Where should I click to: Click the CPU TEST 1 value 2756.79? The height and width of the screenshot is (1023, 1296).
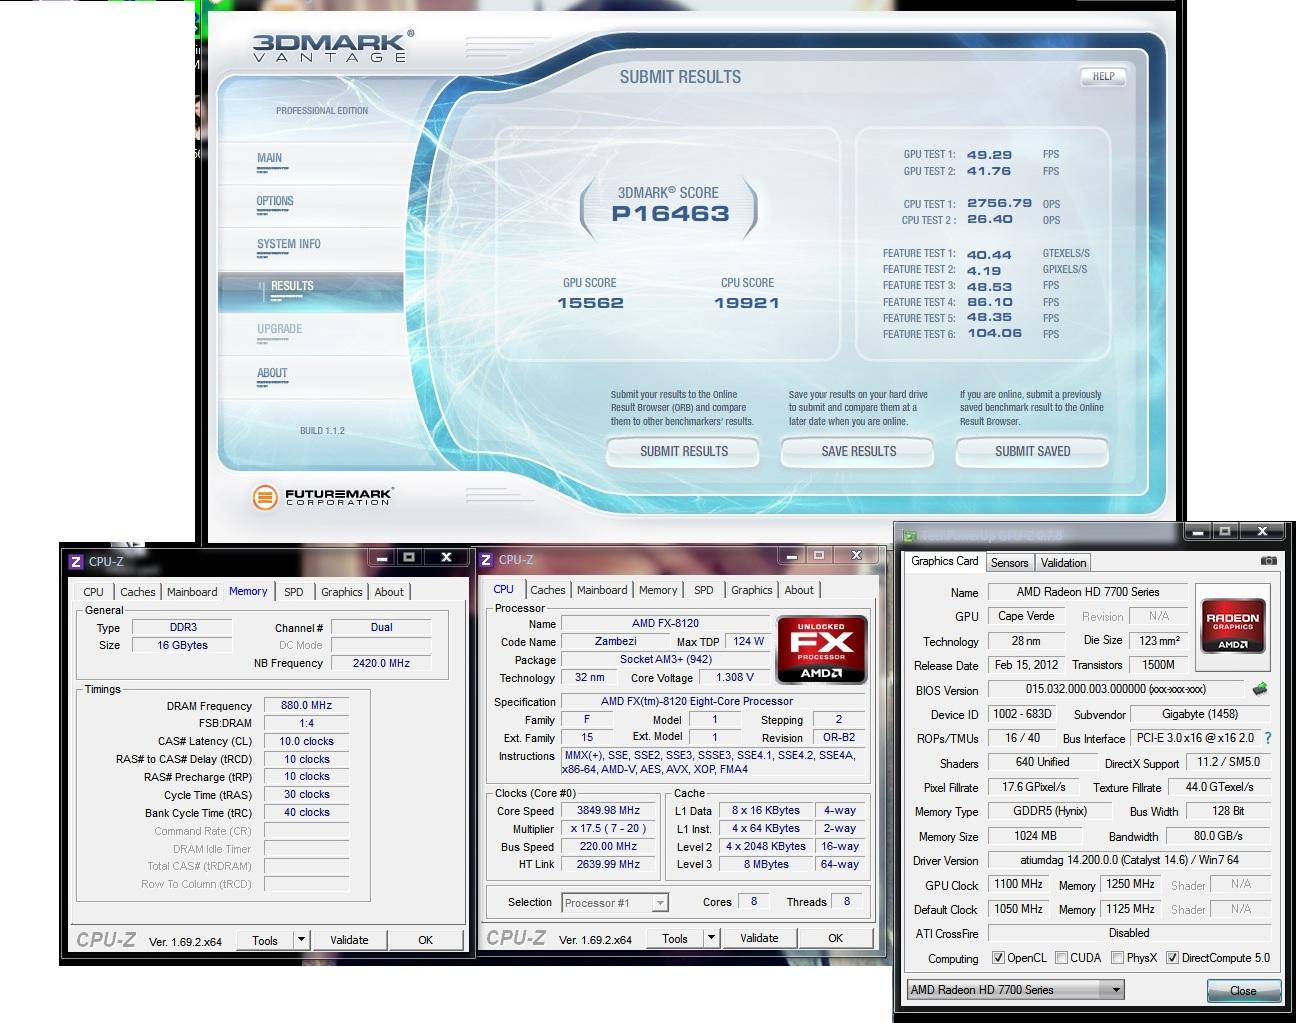[x=999, y=203]
